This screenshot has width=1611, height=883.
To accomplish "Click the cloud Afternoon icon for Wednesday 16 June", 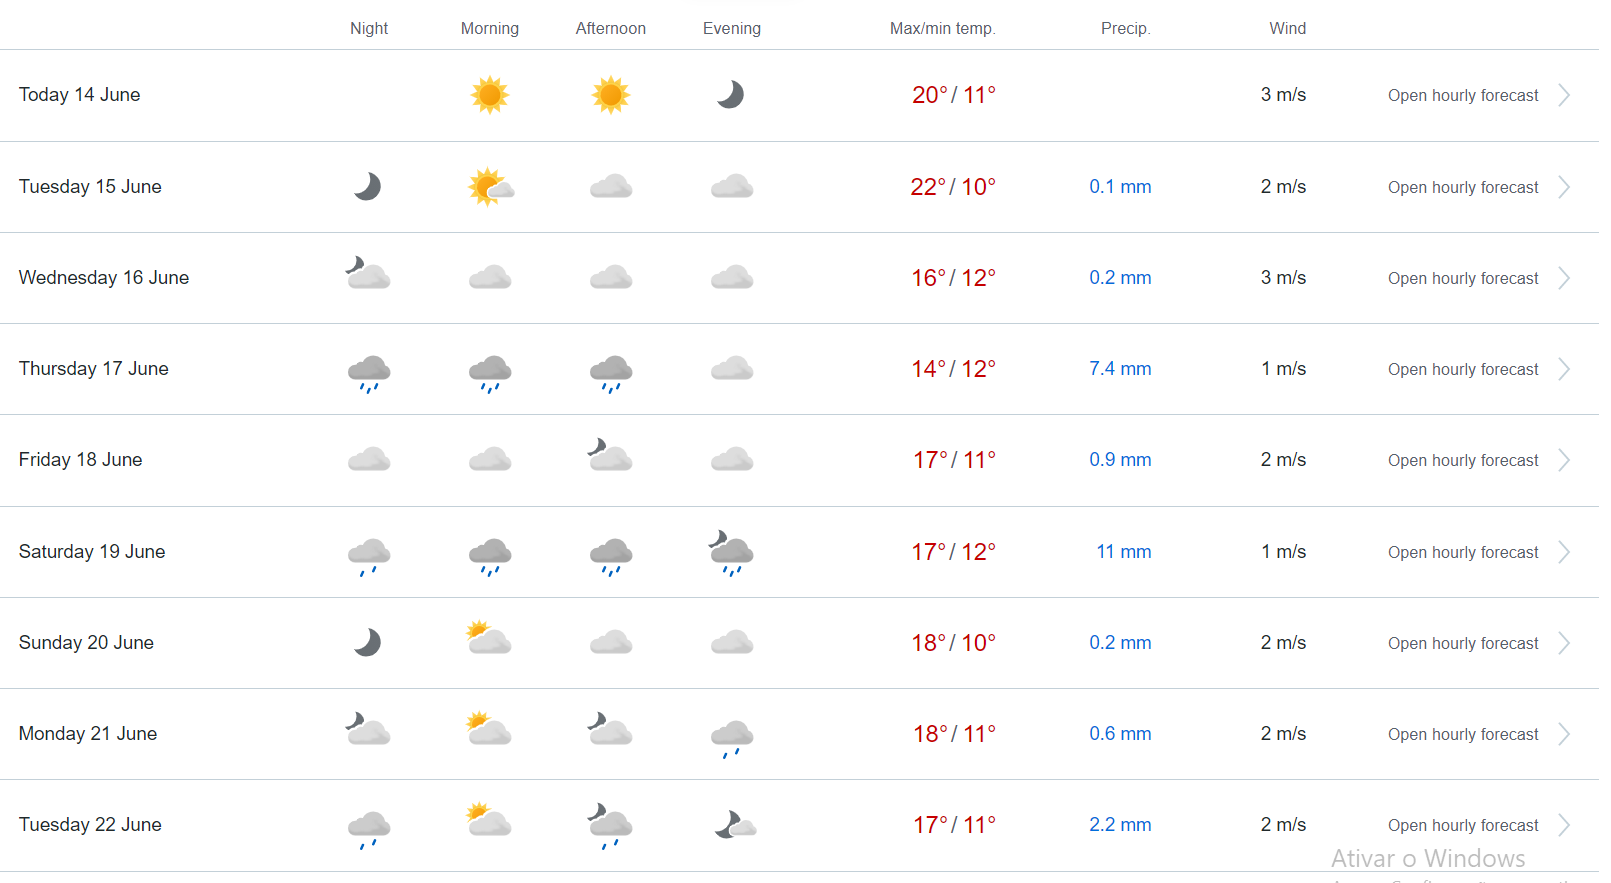I will coord(611,277).
